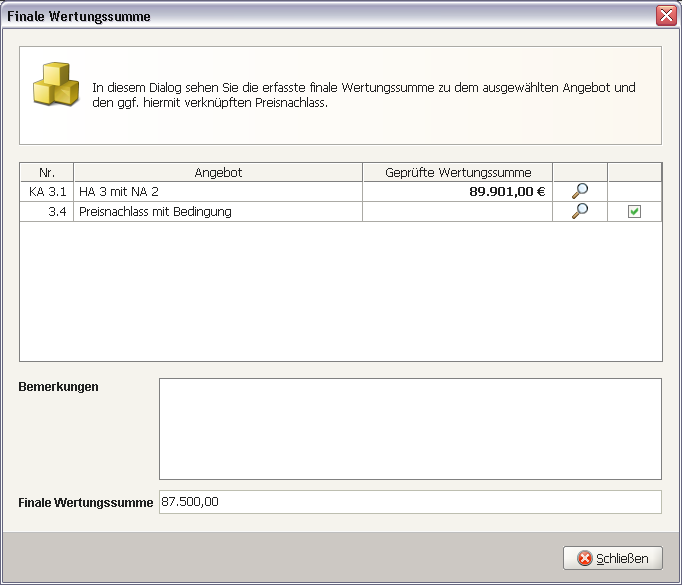Toggle checkbox for Preisnachlass mit Bedingung row
Viewport: 682px width, 585px height.
pos(634,212)
